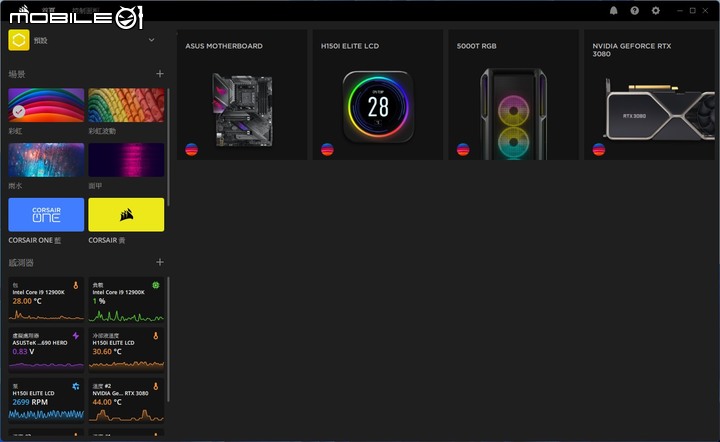Expand the profile dropdown chevron
The width and height of the screenshot is (720, 442).
tap(152, 40)
